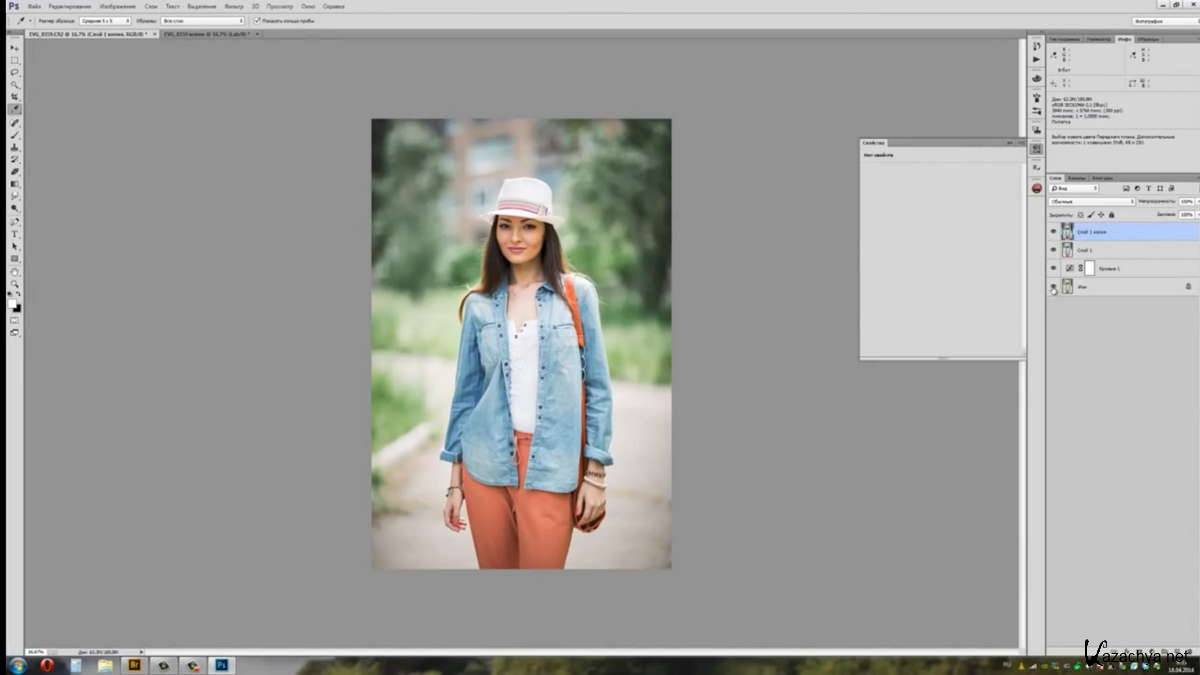Open the Фильтр menu
1200x675 pixels.
pyautogui.click(x=234, y=6)
